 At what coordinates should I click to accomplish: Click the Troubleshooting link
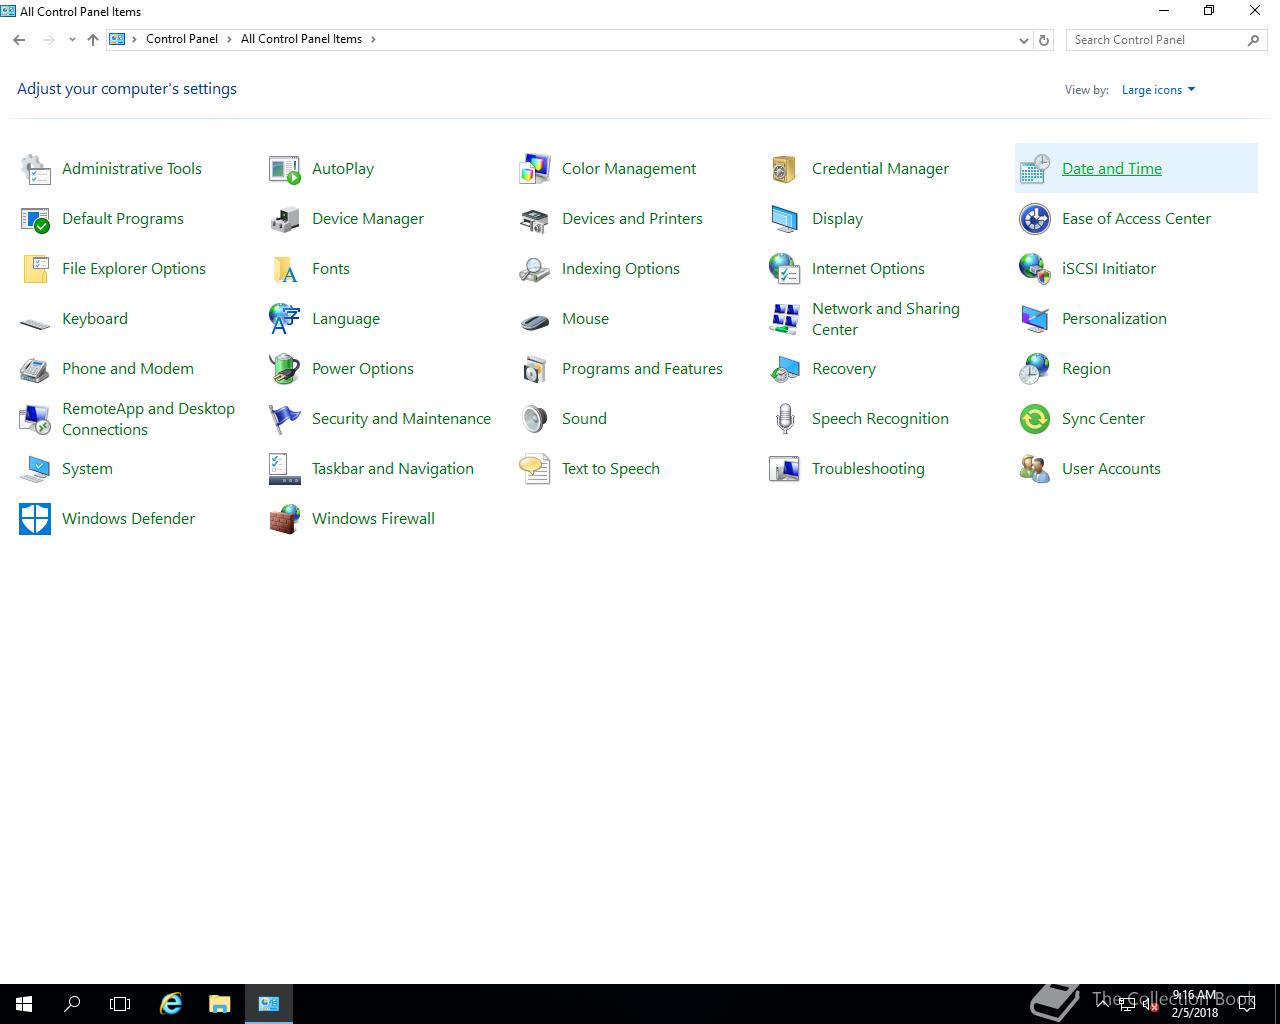pyautogui.click(x=868, y=469)
